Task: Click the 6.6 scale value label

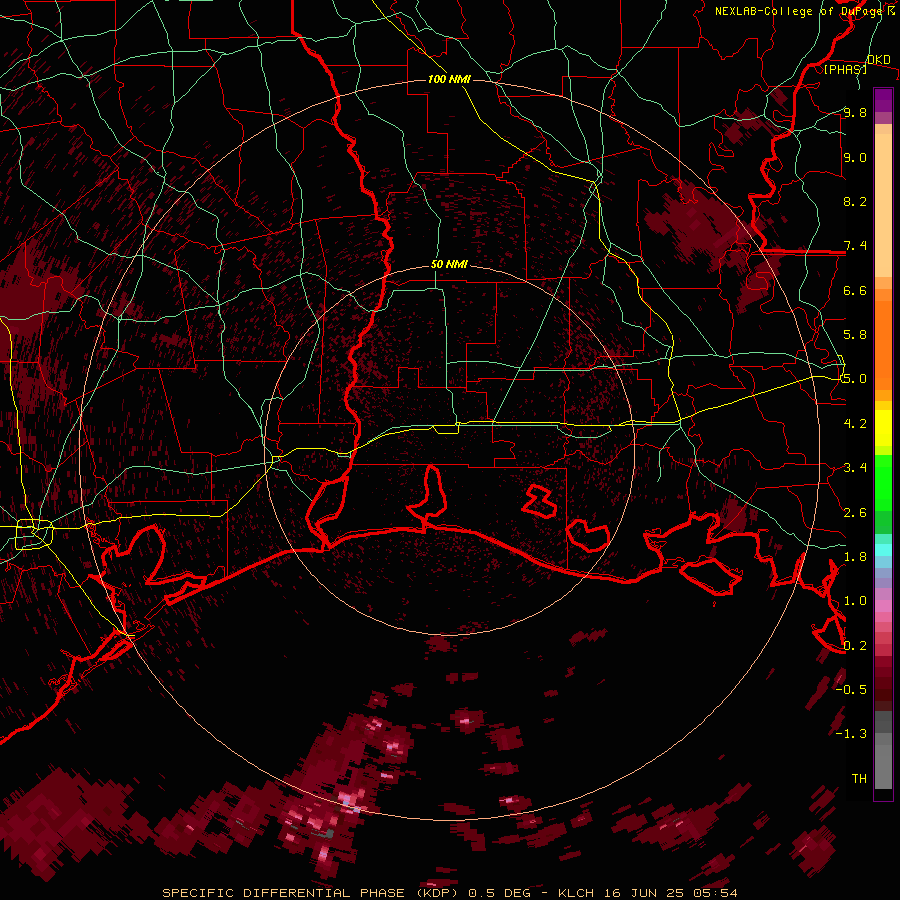Action: tap(855, 290)
